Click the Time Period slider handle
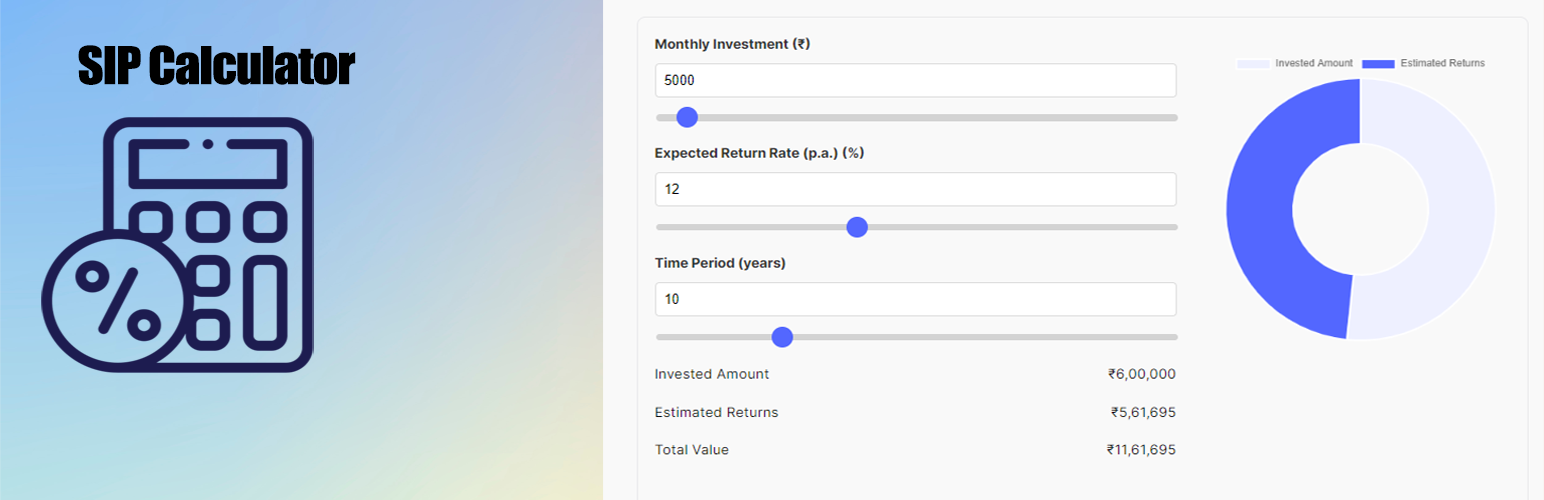The image size is (1544, 500). tap(783, 337)
